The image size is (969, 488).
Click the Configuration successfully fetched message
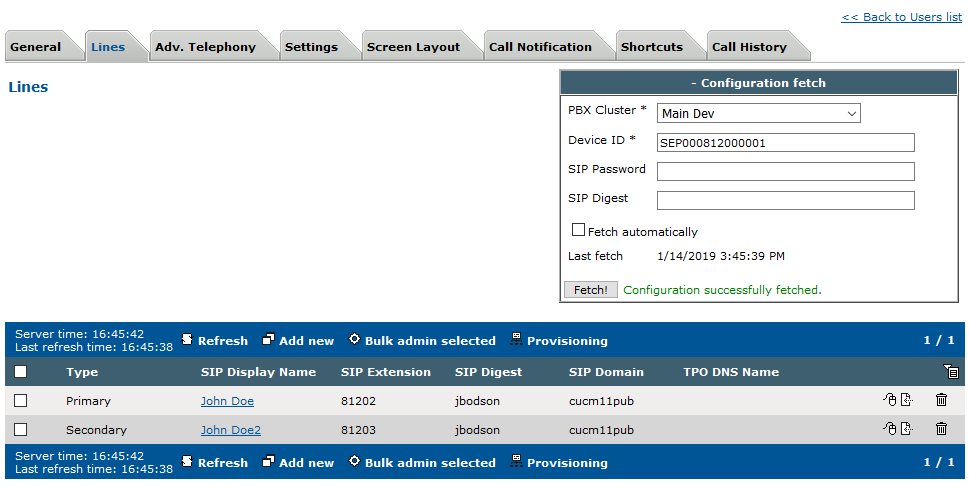(722, 290)
